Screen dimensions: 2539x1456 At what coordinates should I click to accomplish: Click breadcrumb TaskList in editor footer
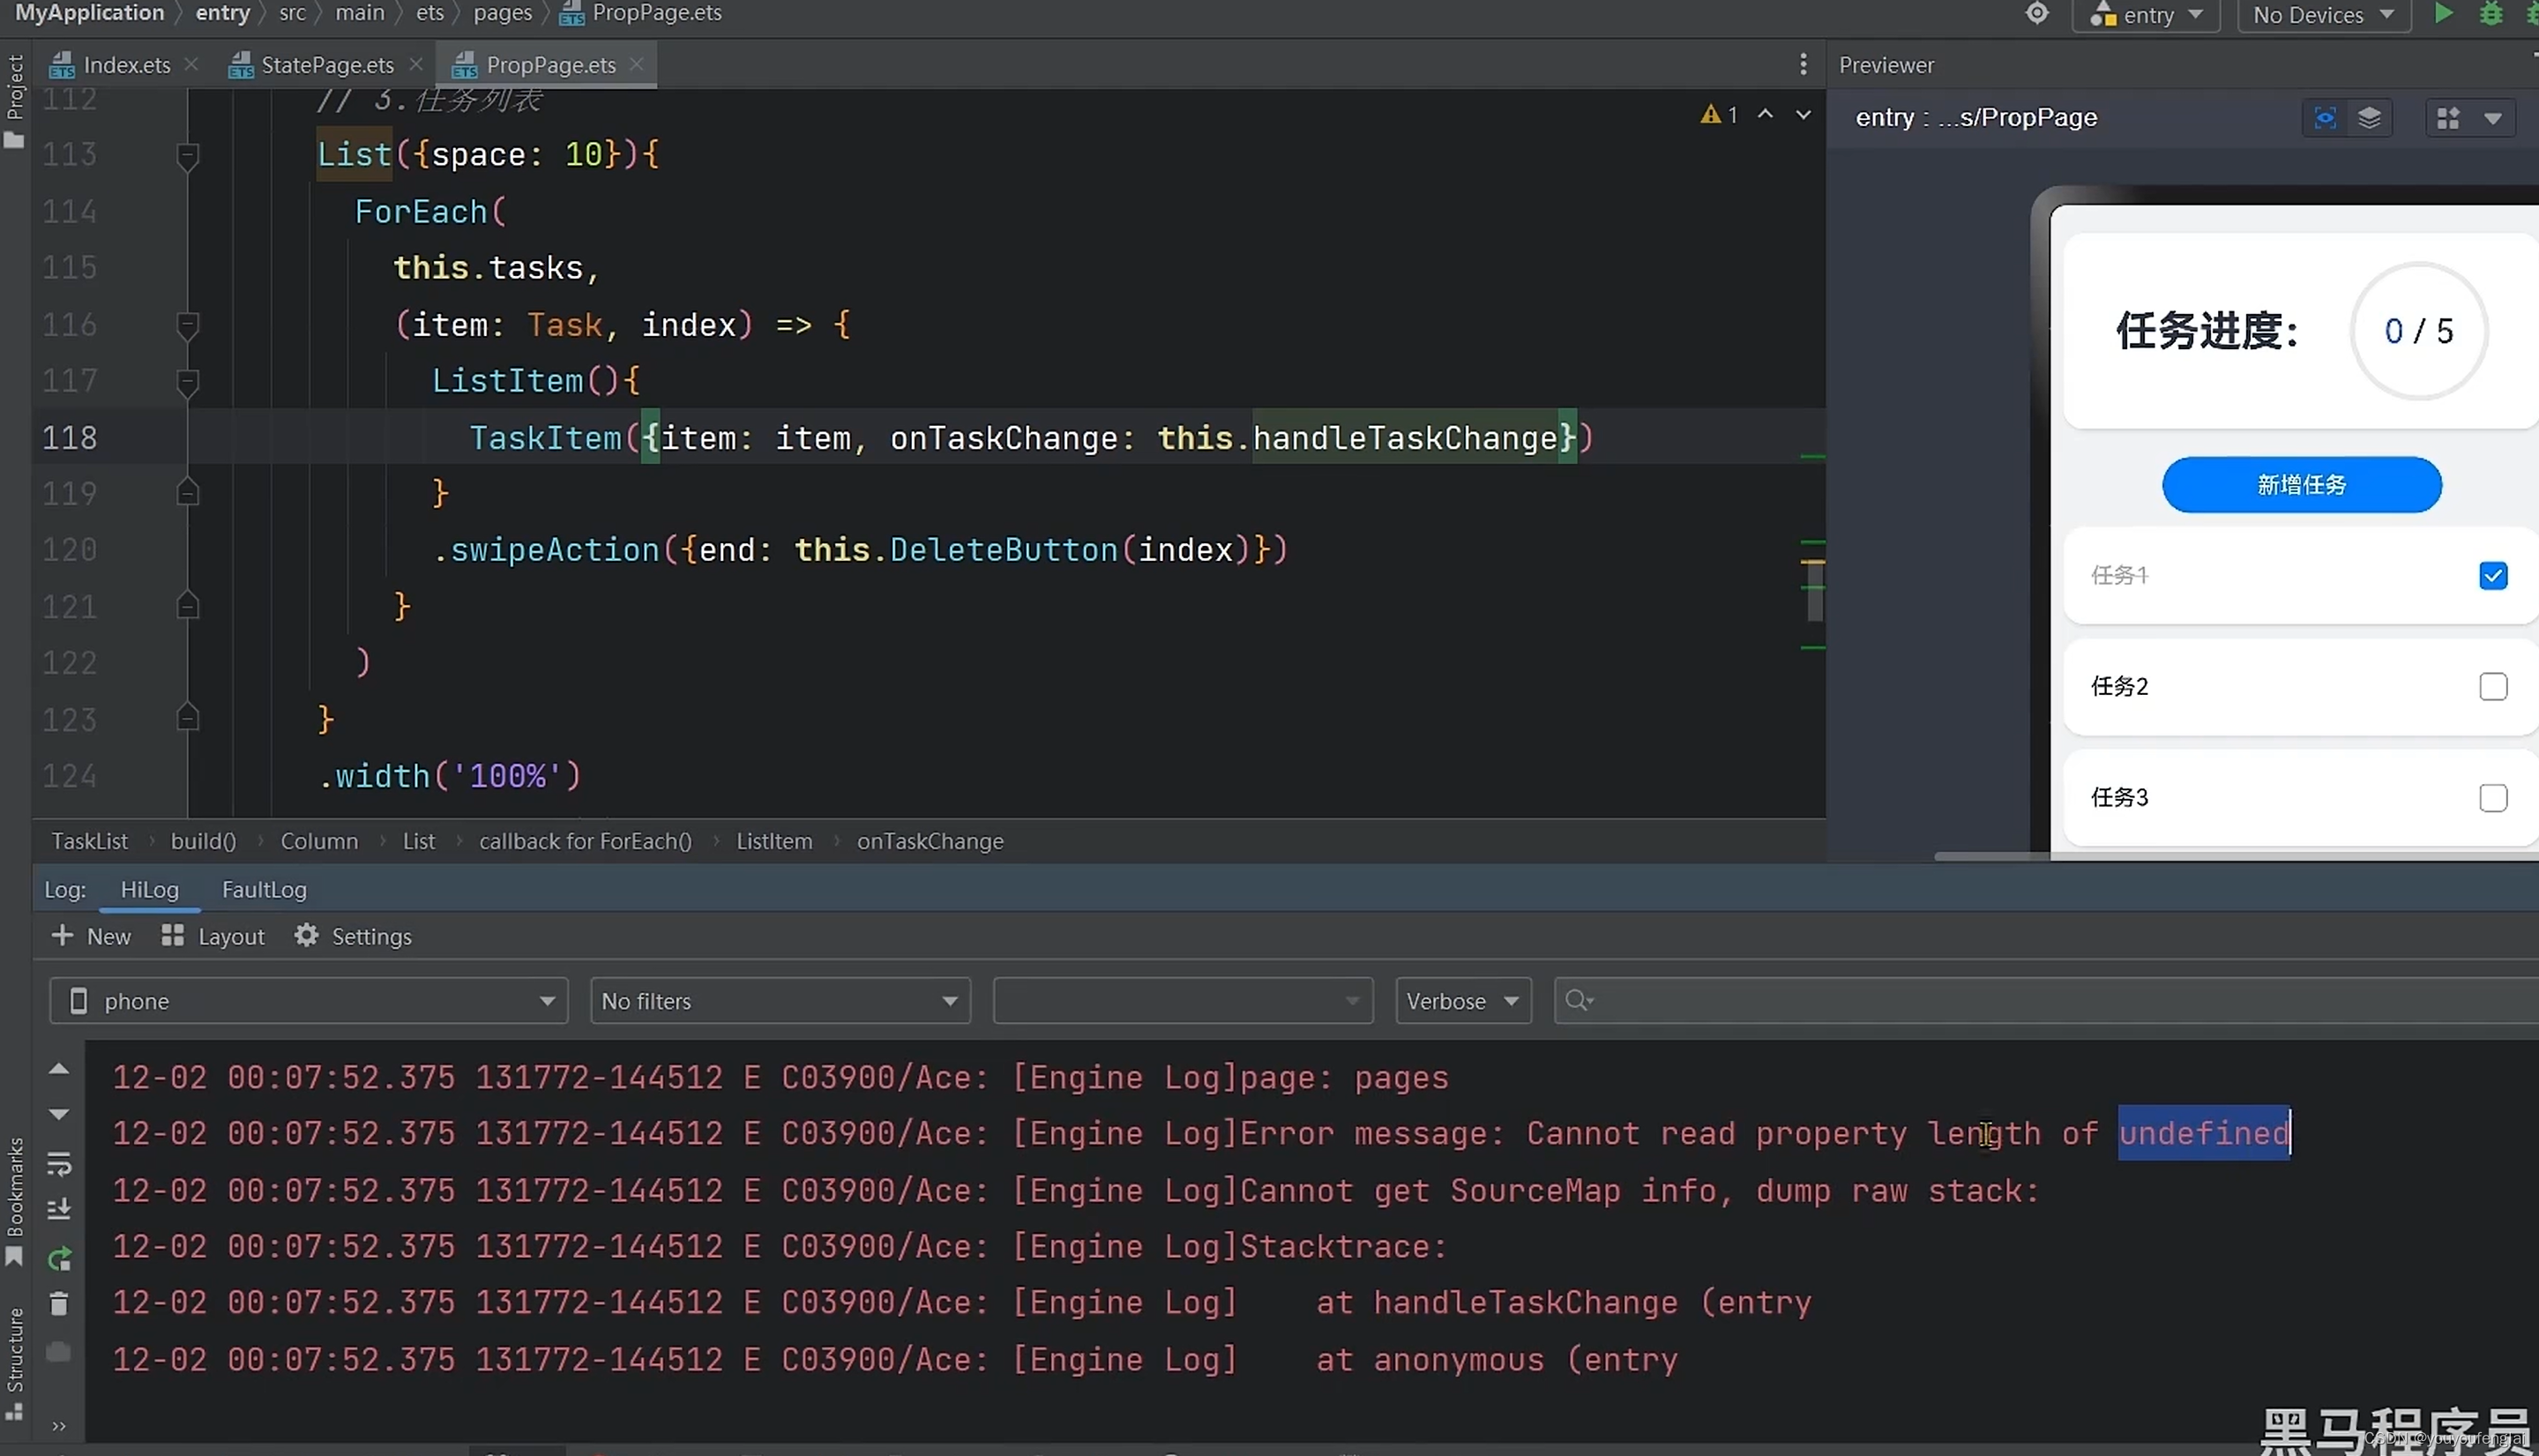pyautogui.click(x=90, y=841)
